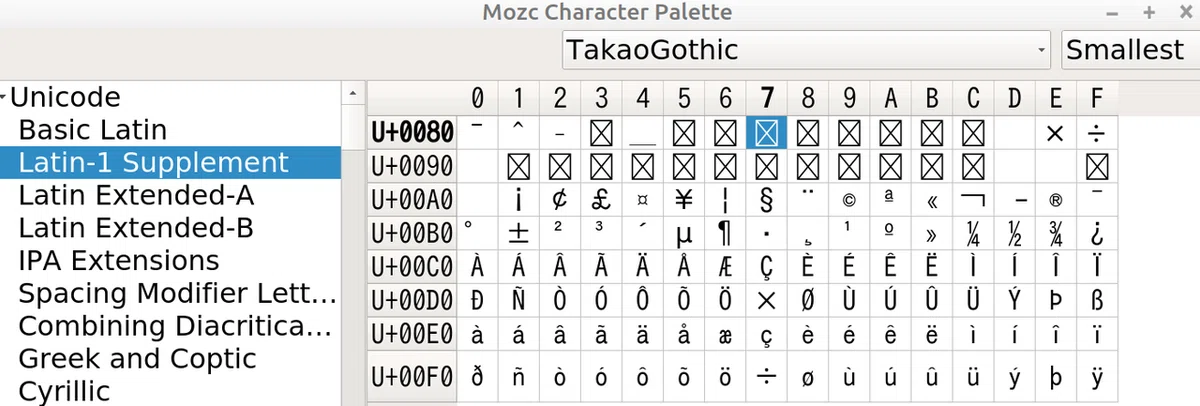Pick the lowercase ð character
Screen dimensions: 1200x406
pos(477,376)
